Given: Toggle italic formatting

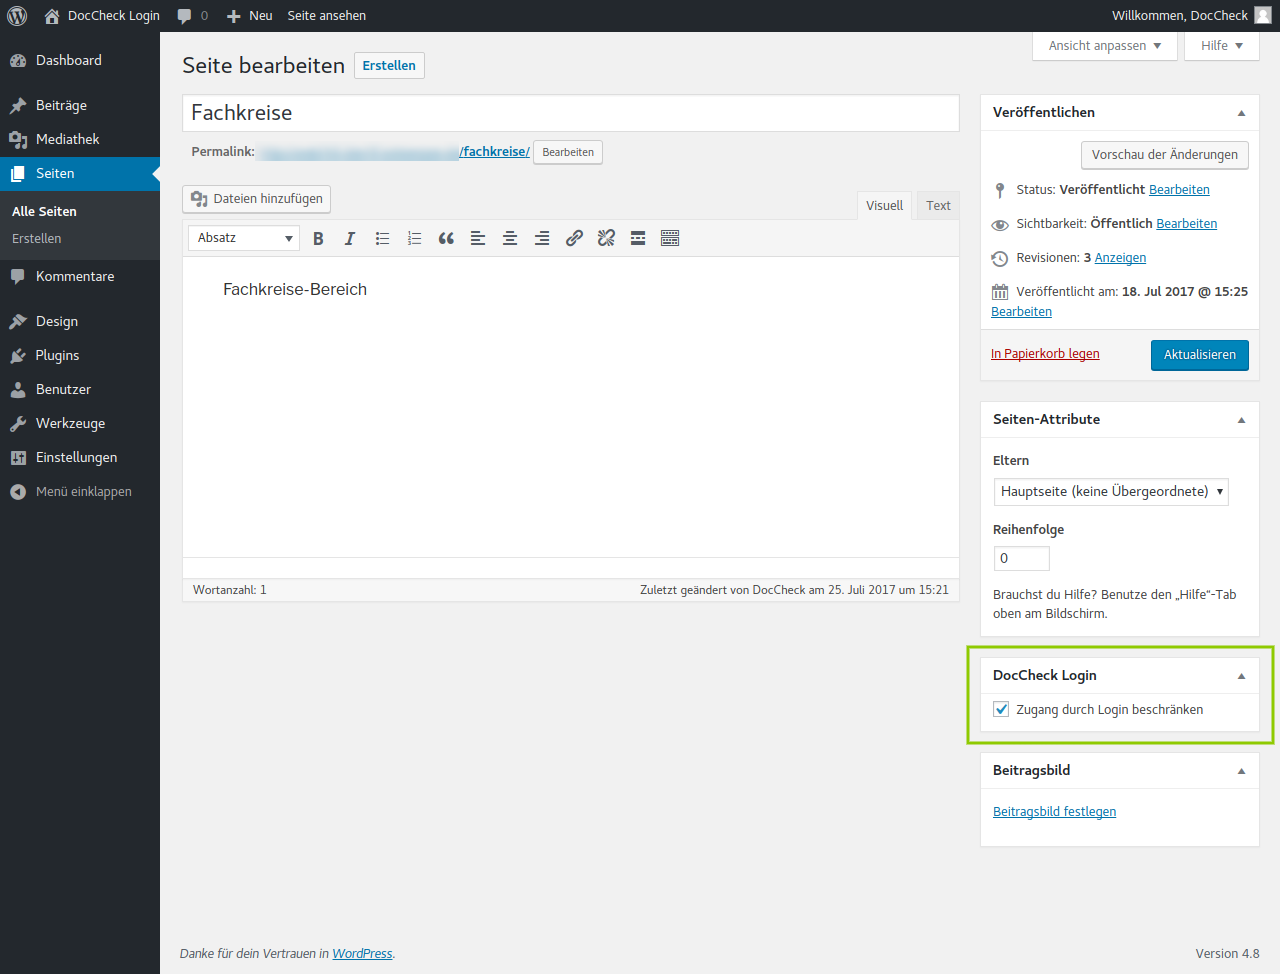Looking at the screenshot, I should point(350,238).
